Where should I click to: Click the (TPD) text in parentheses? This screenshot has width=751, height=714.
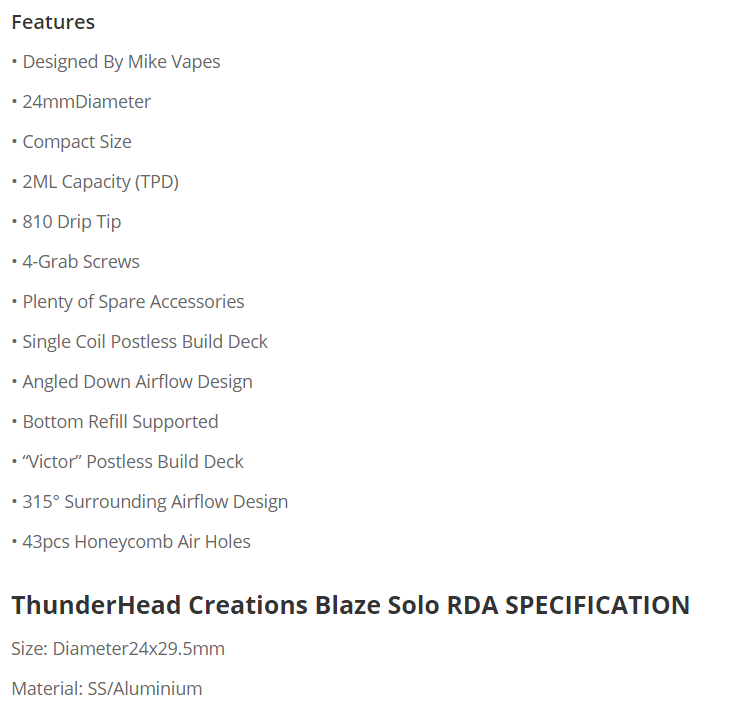(x=157, y=182)
